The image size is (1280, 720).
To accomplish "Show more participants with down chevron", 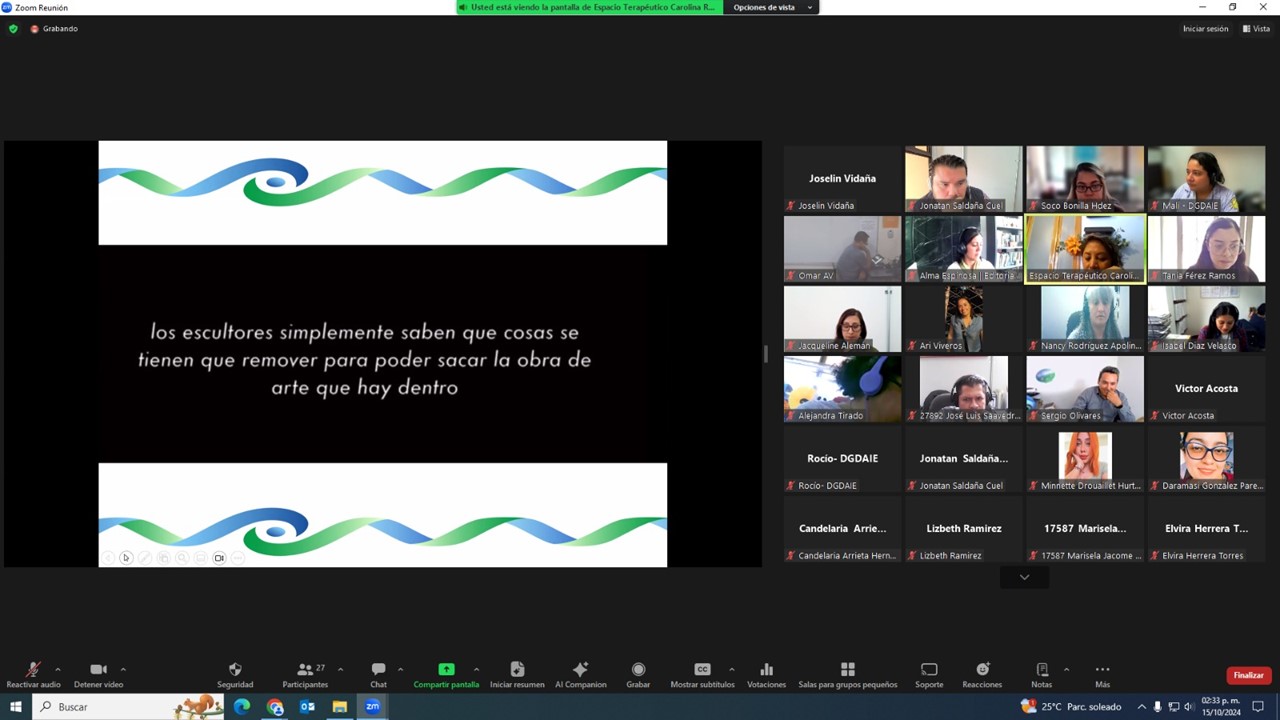I will click(x=1024, y=577).
